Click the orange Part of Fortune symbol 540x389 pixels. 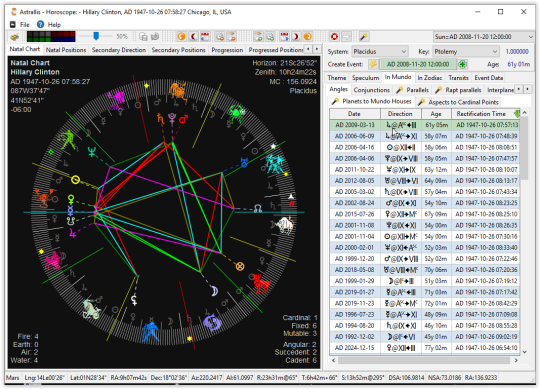pos(240,266)
